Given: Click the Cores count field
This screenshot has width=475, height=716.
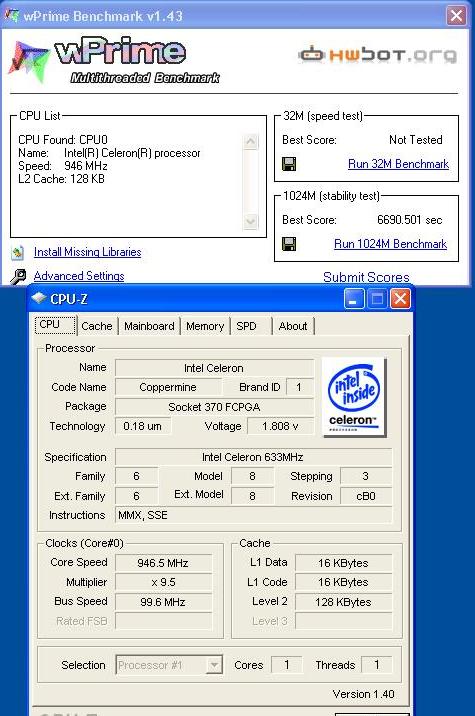Looking at the screenshot, I should click(286, 665).
